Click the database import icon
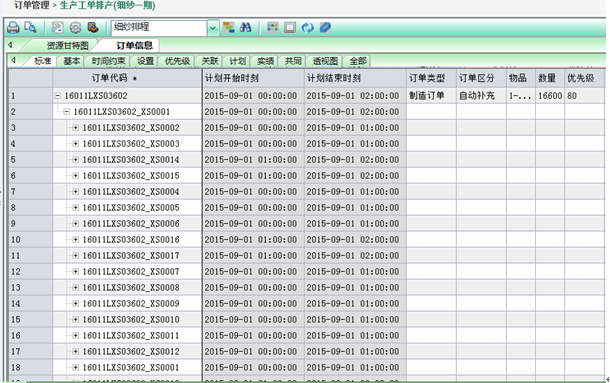Viewport: 610px width, 383px height. (93, 28)
